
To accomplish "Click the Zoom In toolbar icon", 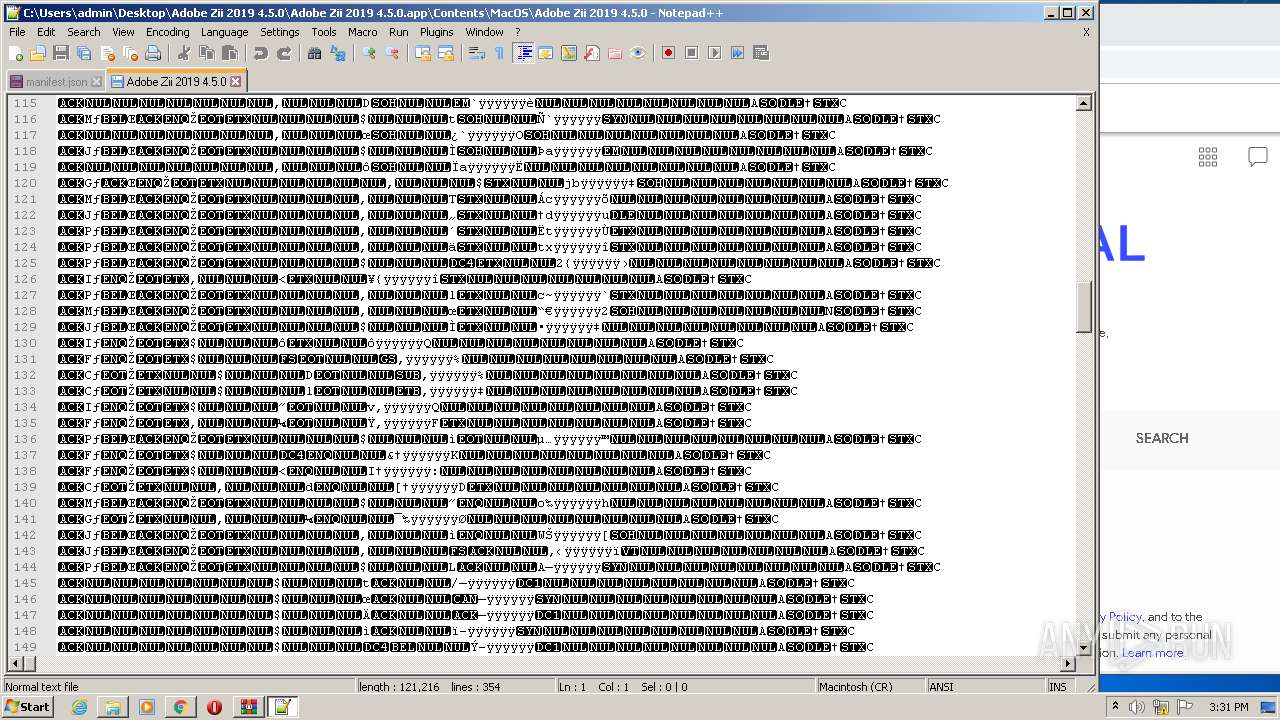I will (368, 53).
